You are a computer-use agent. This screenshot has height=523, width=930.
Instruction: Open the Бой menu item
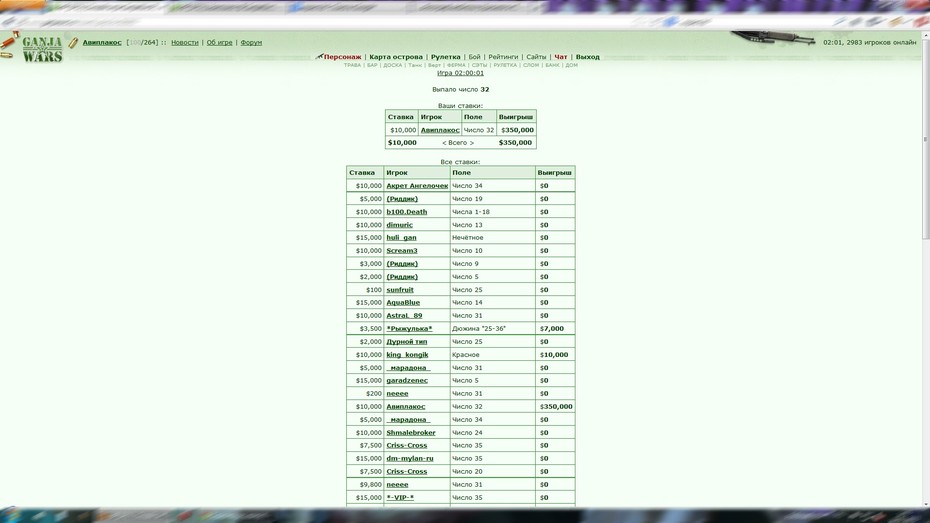(474, 57)
